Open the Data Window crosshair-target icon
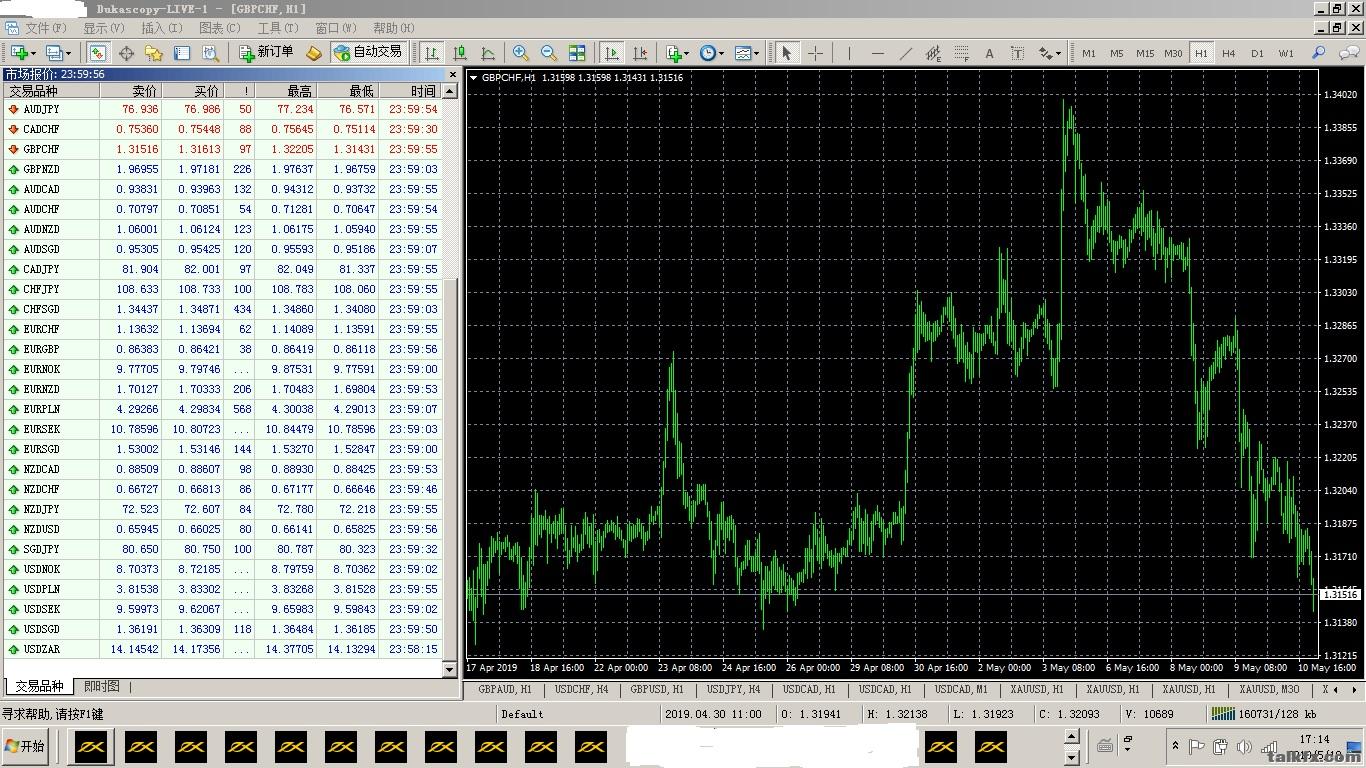 (126, 53)
